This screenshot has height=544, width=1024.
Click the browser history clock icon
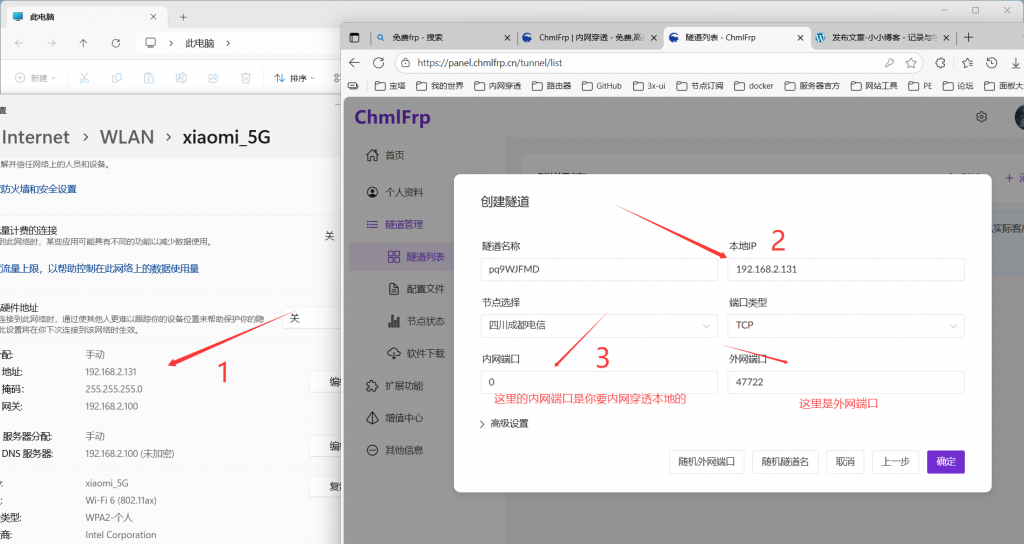click(991, 62)
